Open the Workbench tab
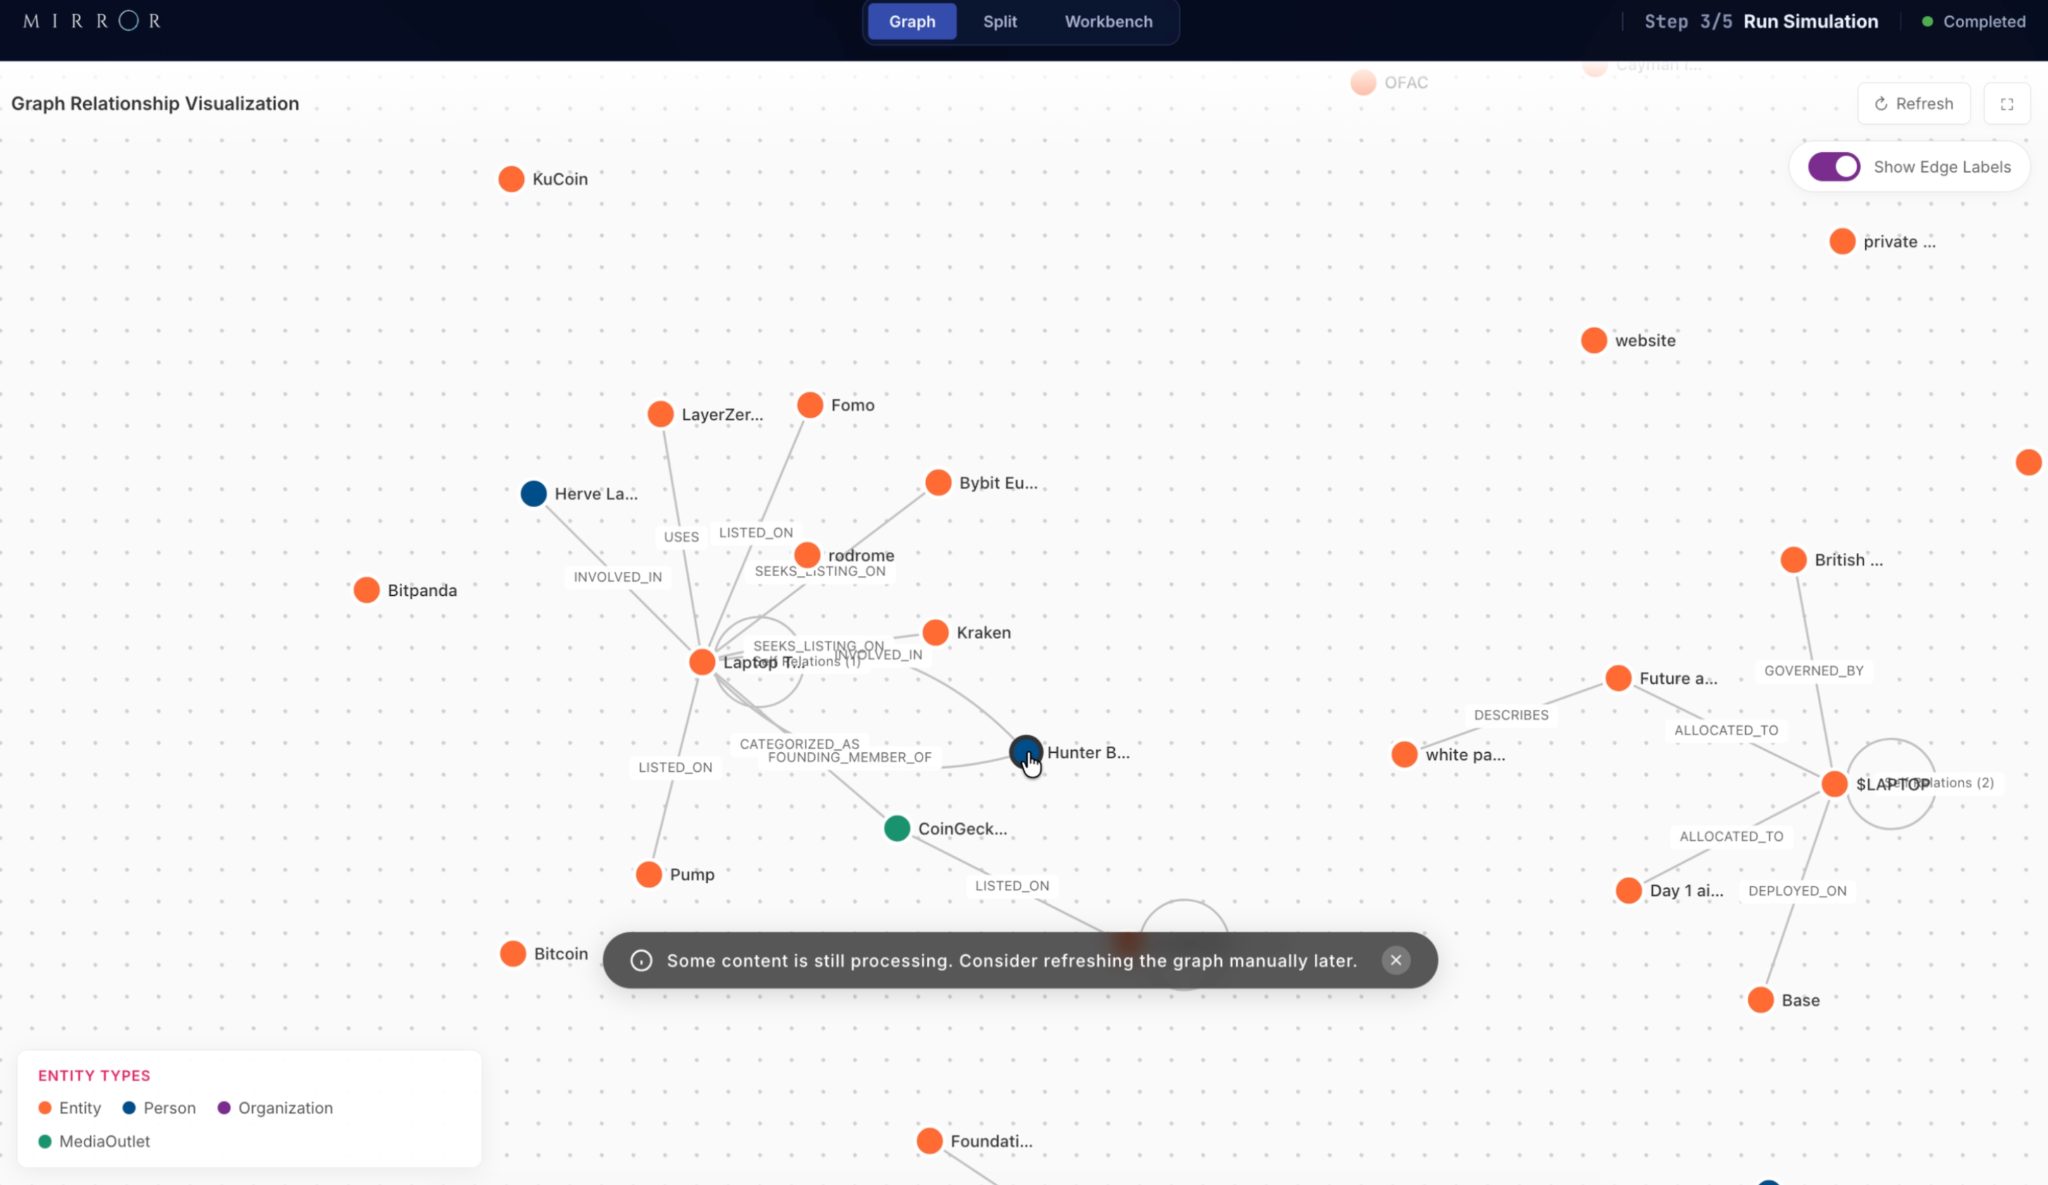 [x=1108, y=21]
